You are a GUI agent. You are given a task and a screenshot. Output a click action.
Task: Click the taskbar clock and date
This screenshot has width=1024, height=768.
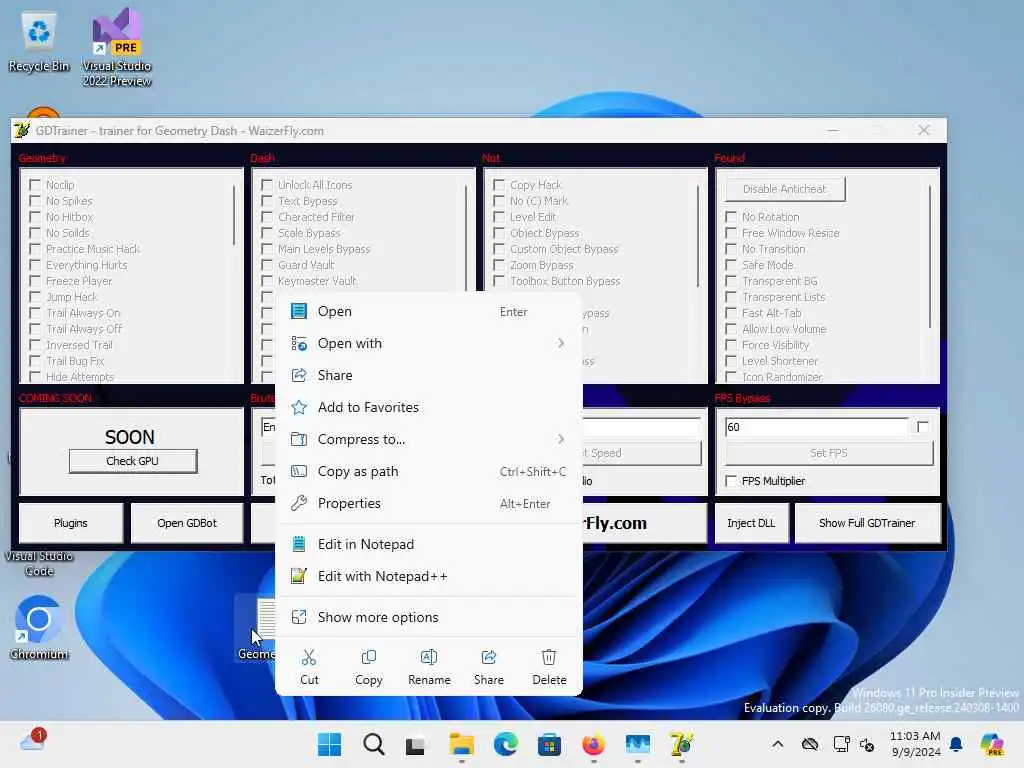point(915,744)
